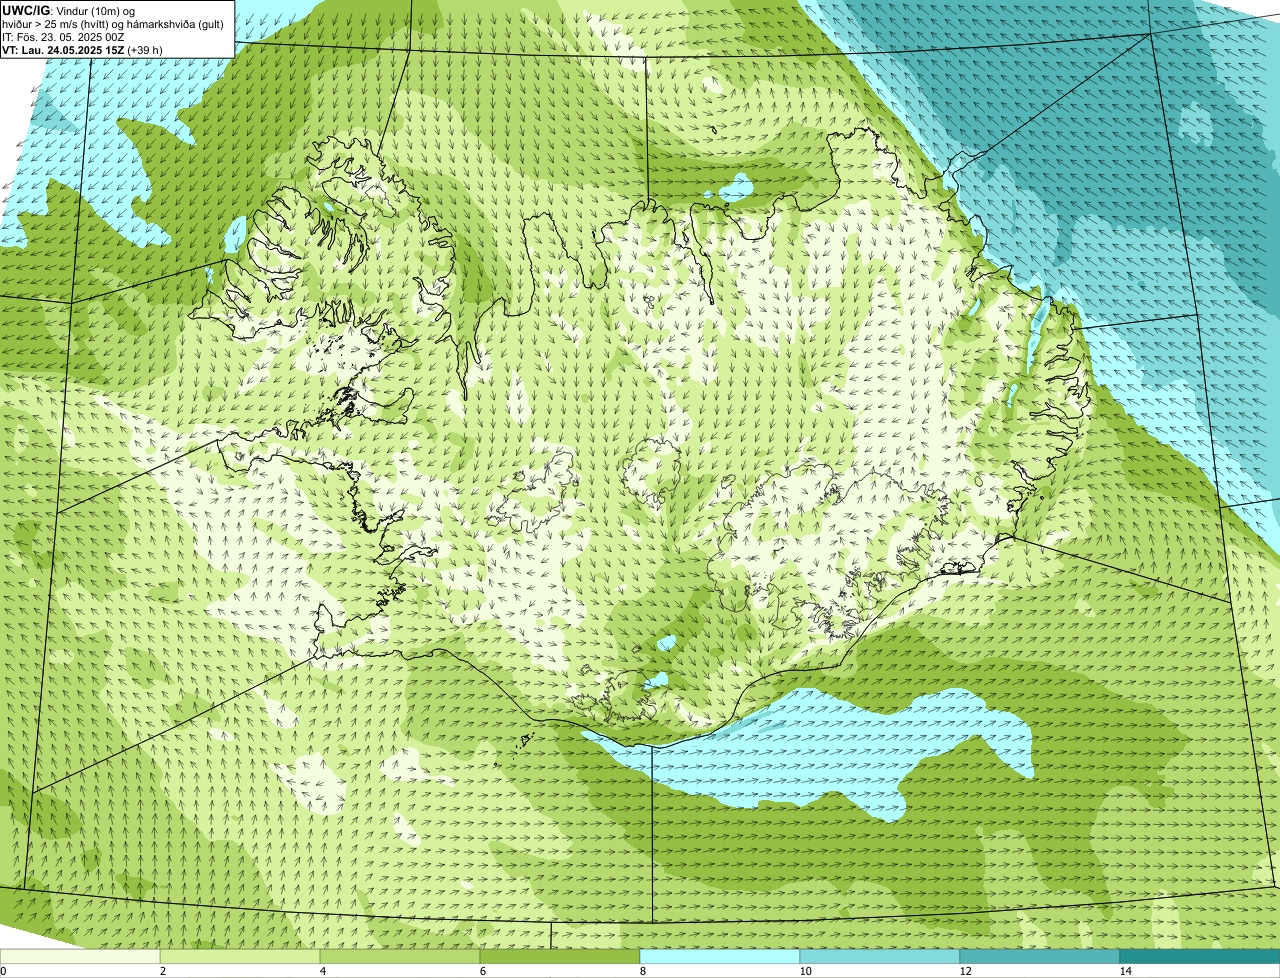
Task: Click the text "IT: Fös. 23. 05. 2025 00Z"
Action: pos(64,37)
